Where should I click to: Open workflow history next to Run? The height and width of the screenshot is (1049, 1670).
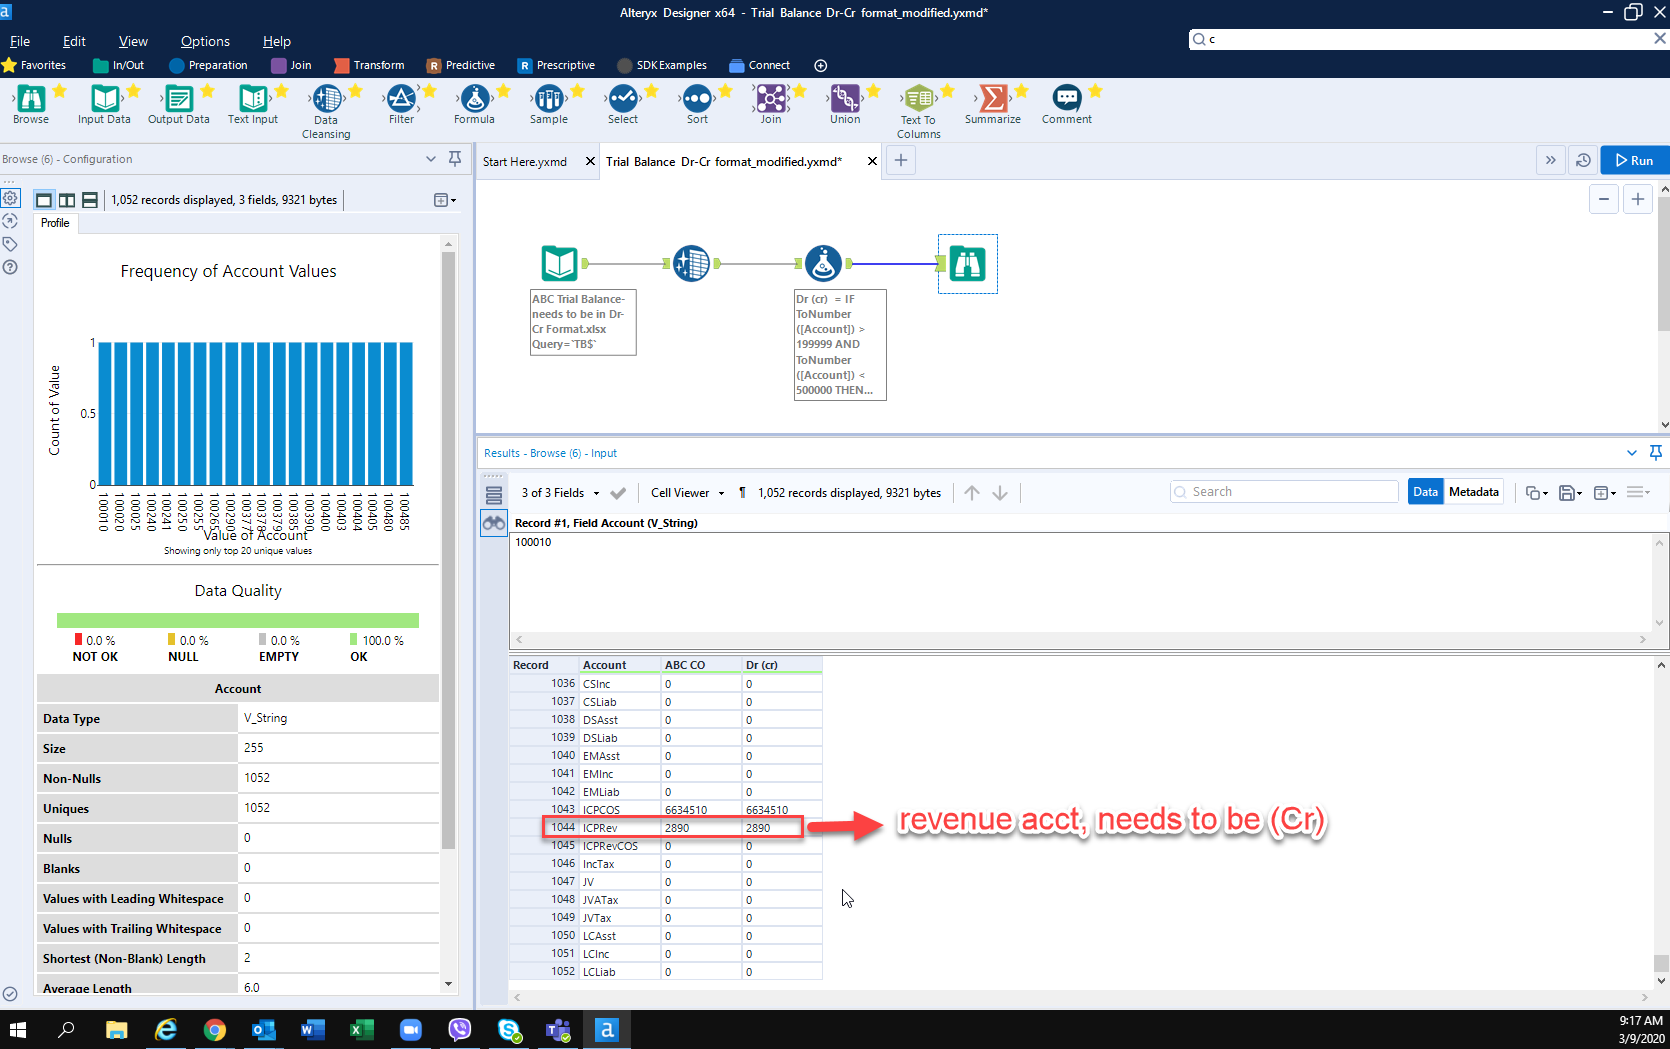(x=1583, y=160)
